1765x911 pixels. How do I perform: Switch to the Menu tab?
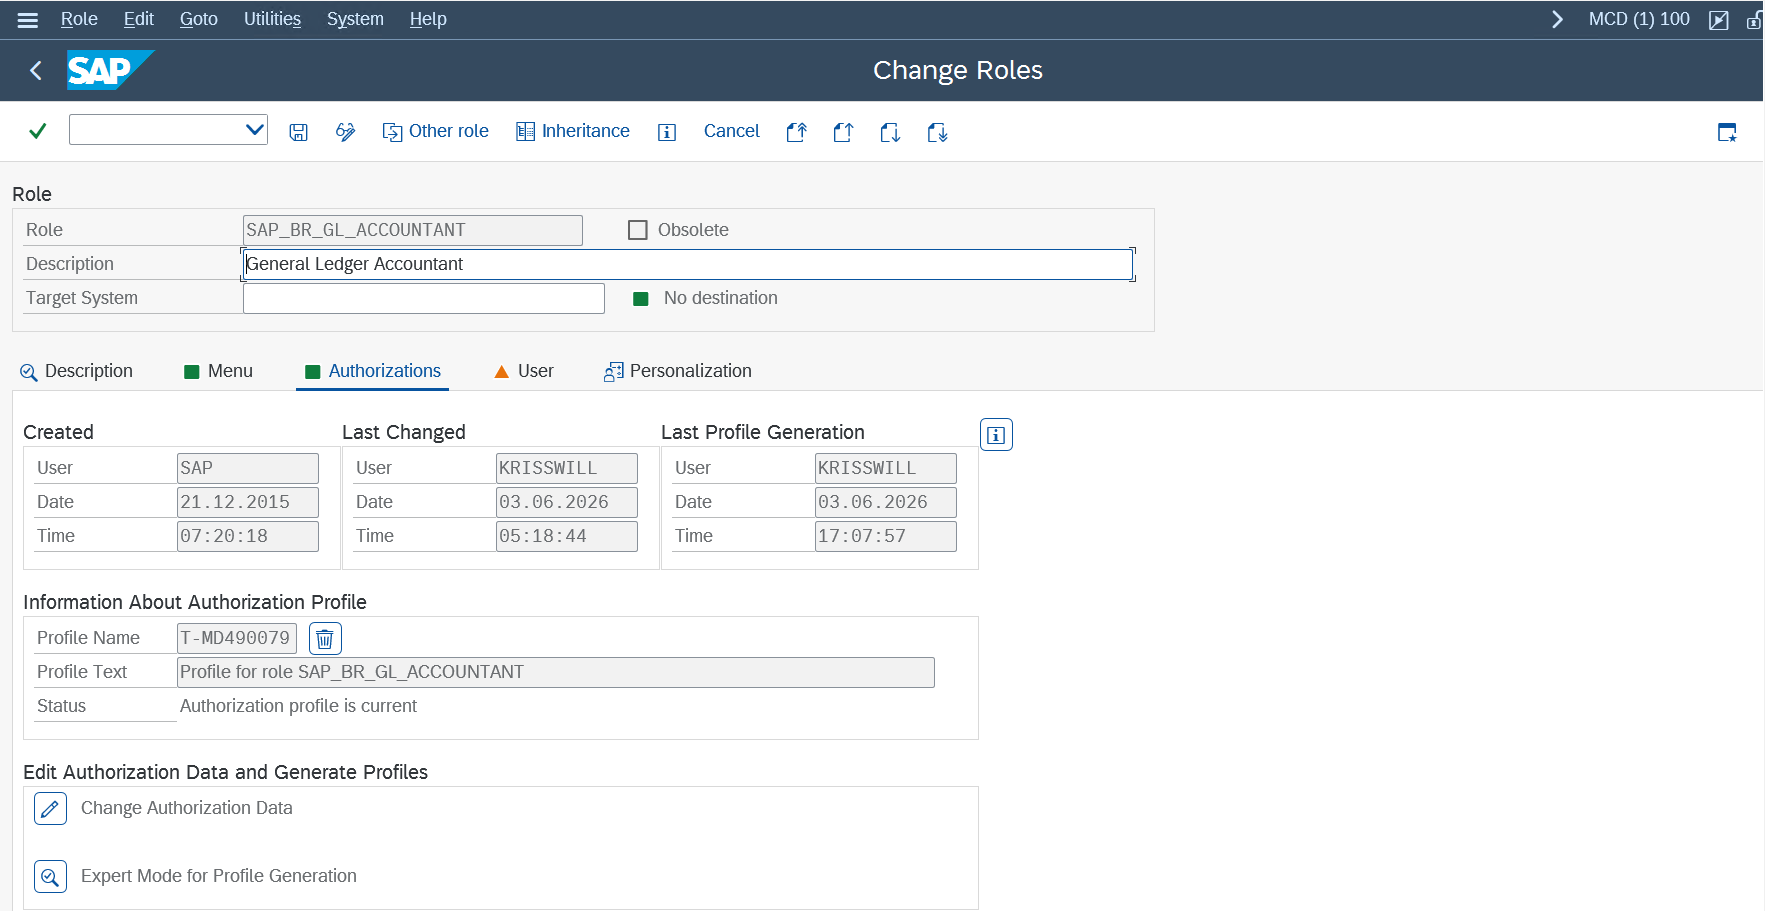[218, 371]
